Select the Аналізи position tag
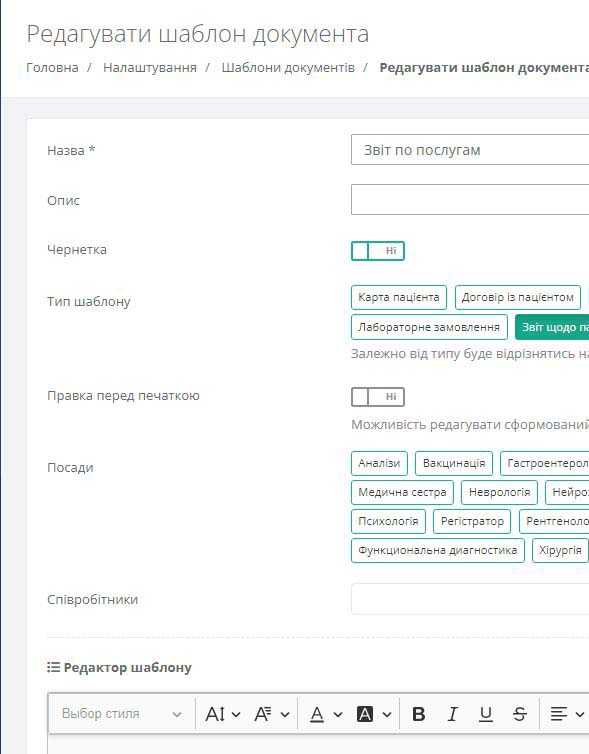 [379, 463]
